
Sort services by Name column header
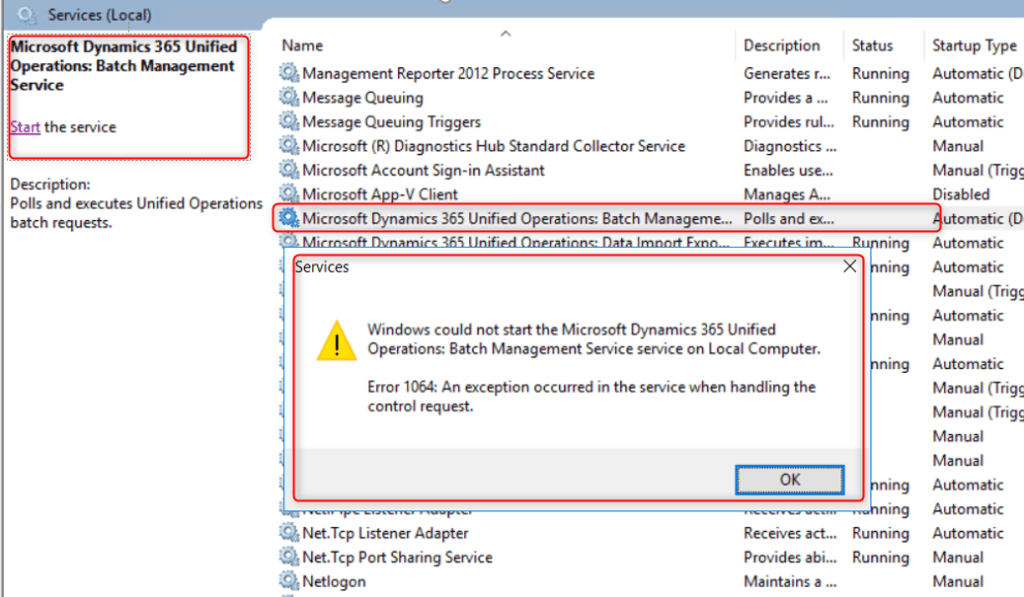[302, 46]
